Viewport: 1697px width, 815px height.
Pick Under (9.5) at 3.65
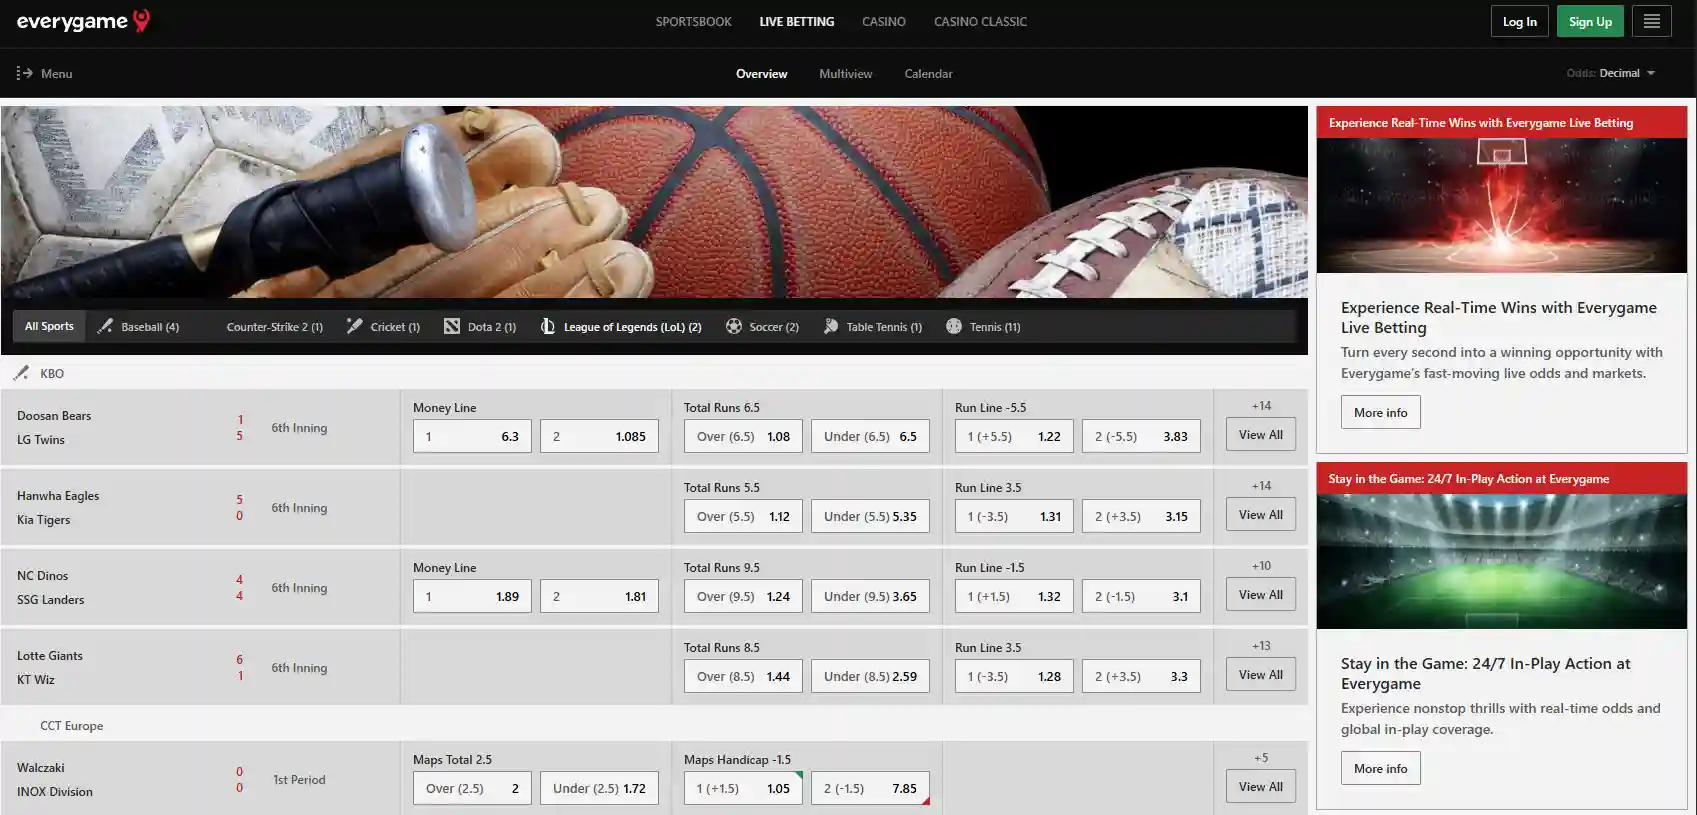coord(870,596)
